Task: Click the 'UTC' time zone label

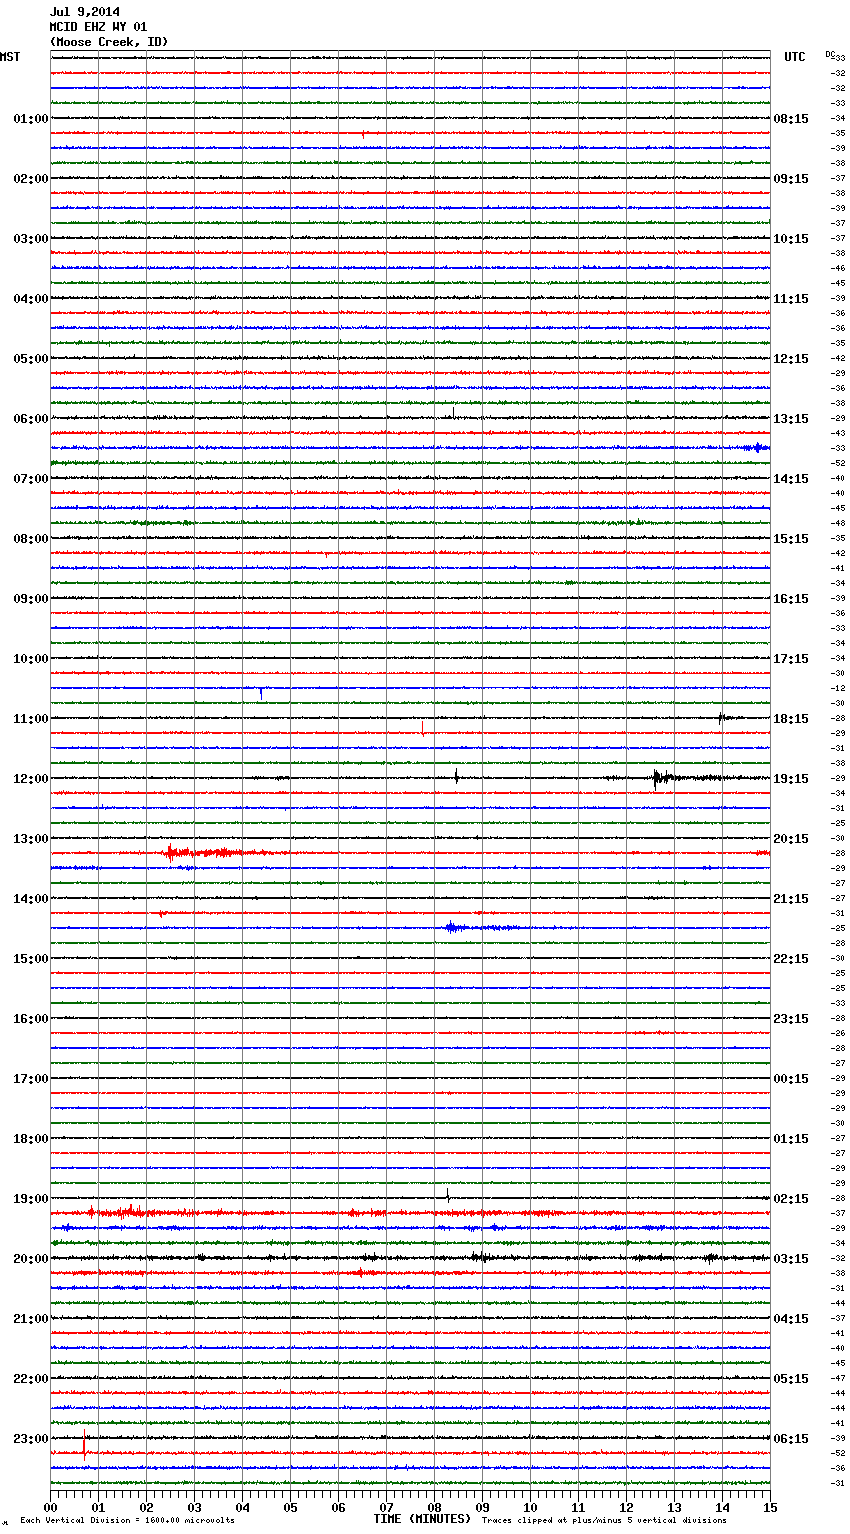Action: tap(795, 57)
